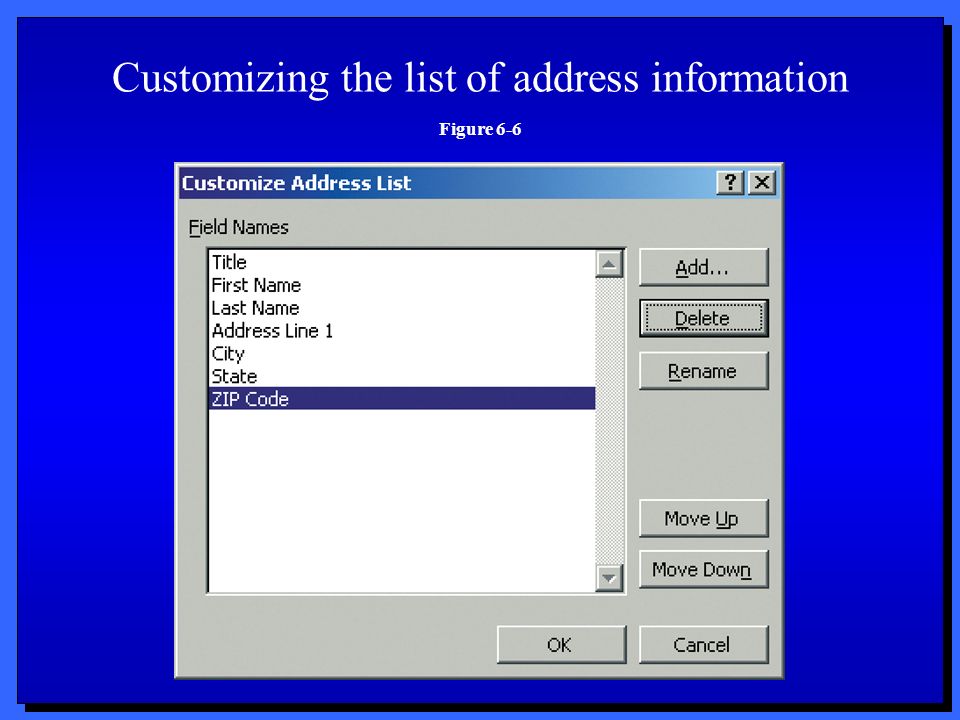Select Address Line 1 field
This screenshot has width=960, height=720.
(402, 331)
